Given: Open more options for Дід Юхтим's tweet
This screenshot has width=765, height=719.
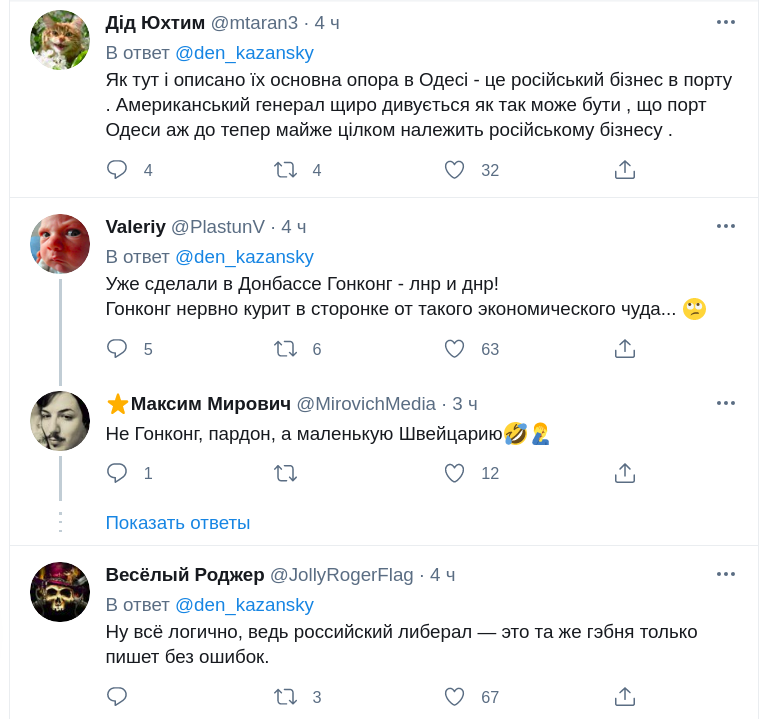Looking at the screenshot, I should point(726,22).
